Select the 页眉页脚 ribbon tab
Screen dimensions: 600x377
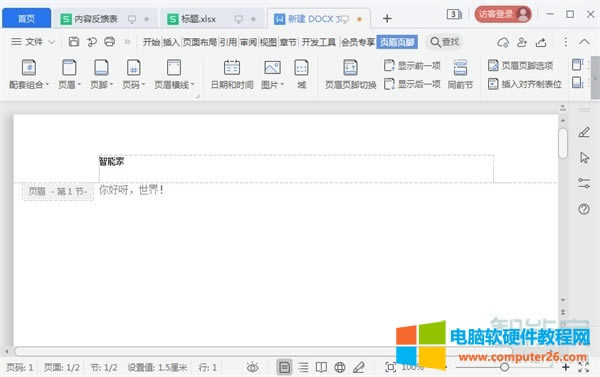point(397,42)
